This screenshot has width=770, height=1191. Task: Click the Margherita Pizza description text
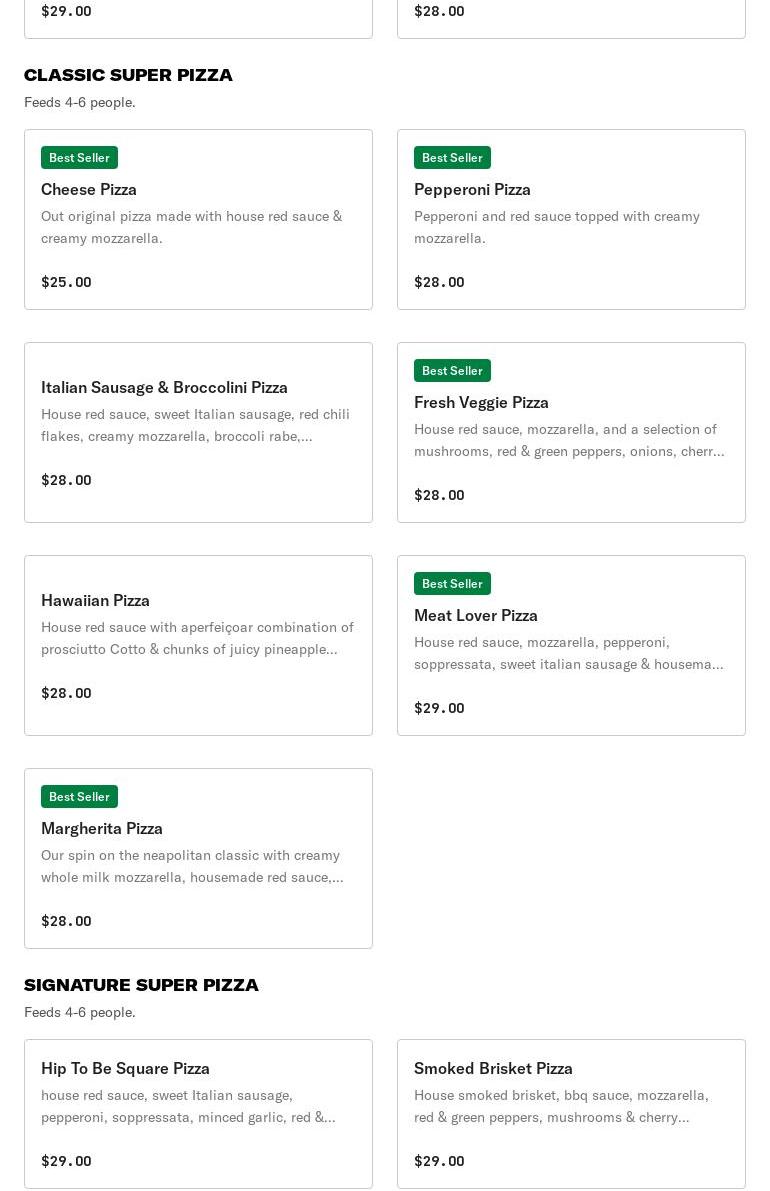point(192,866)
